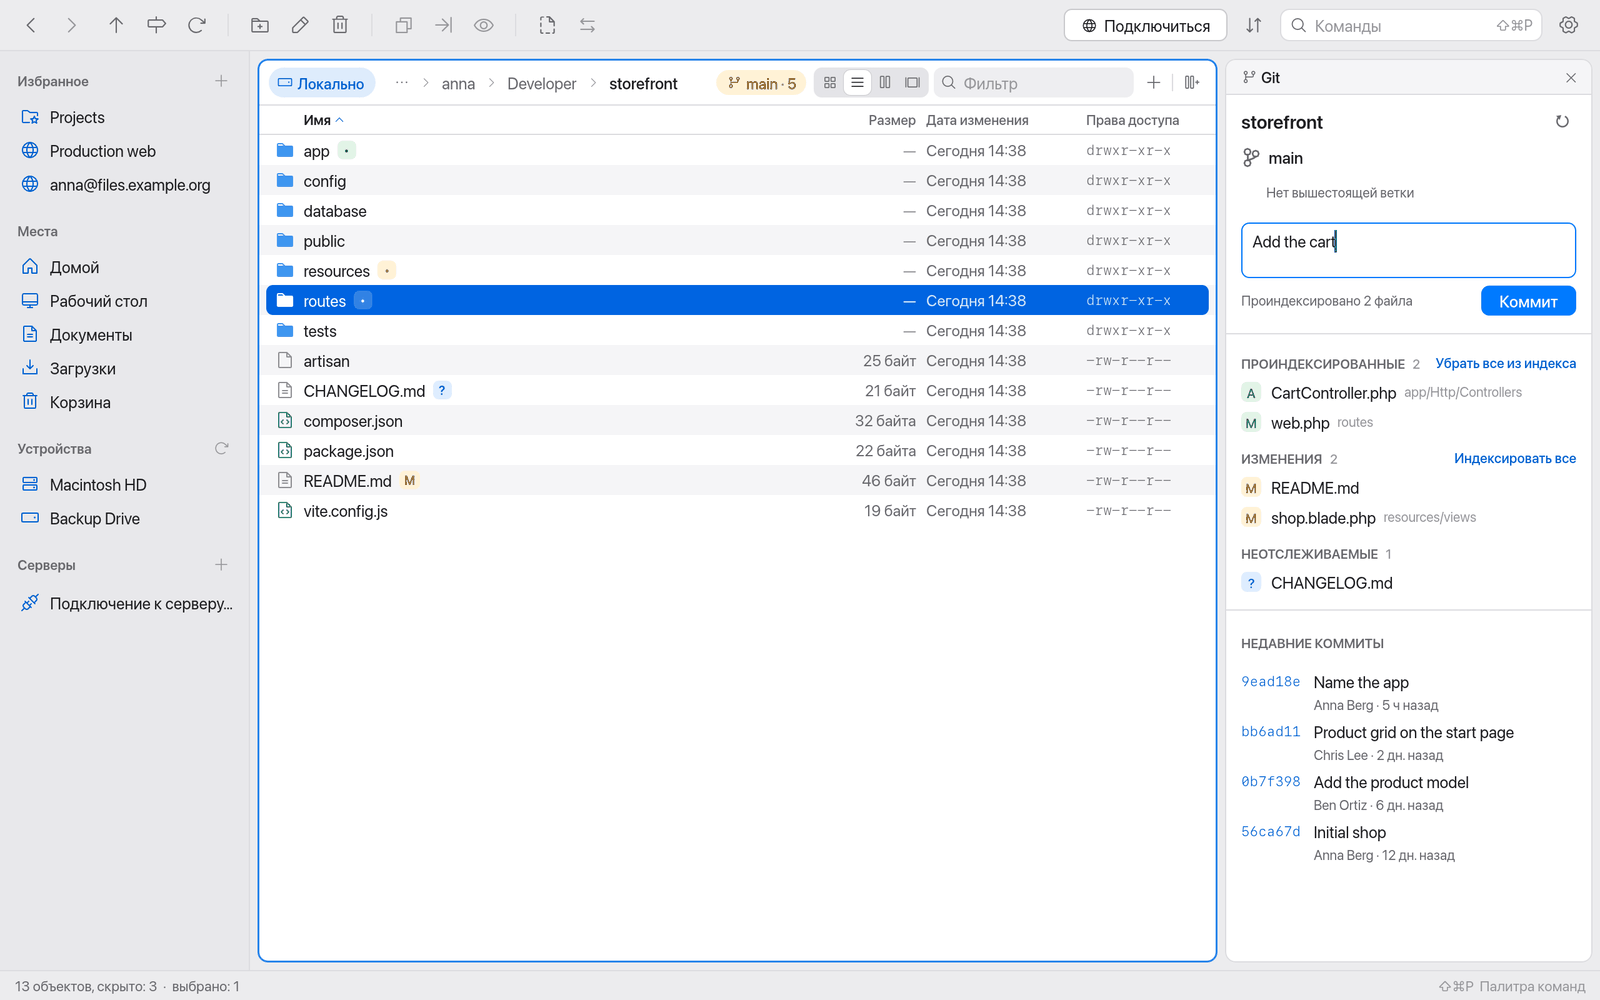
Task: Click the Коммит button
Action: (x=1528, y=301)
